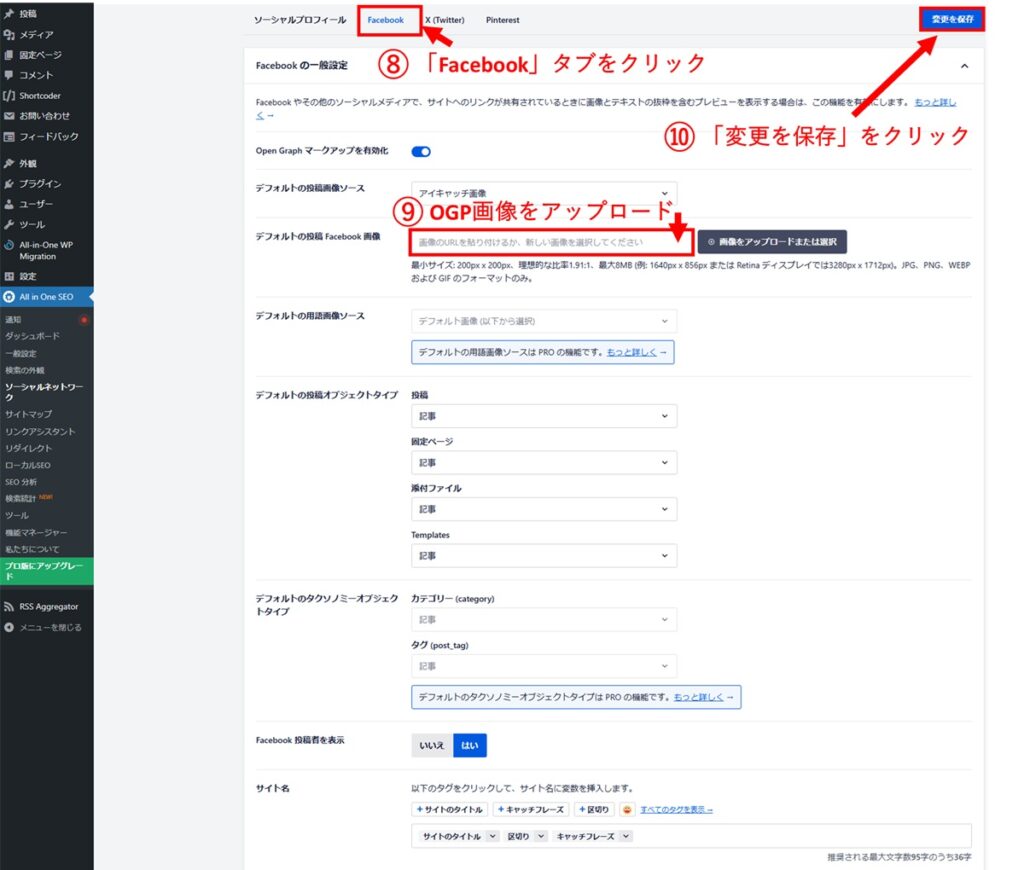Open the Pinterest tab
1024x870 pixels.
click(x=502, y=19)
